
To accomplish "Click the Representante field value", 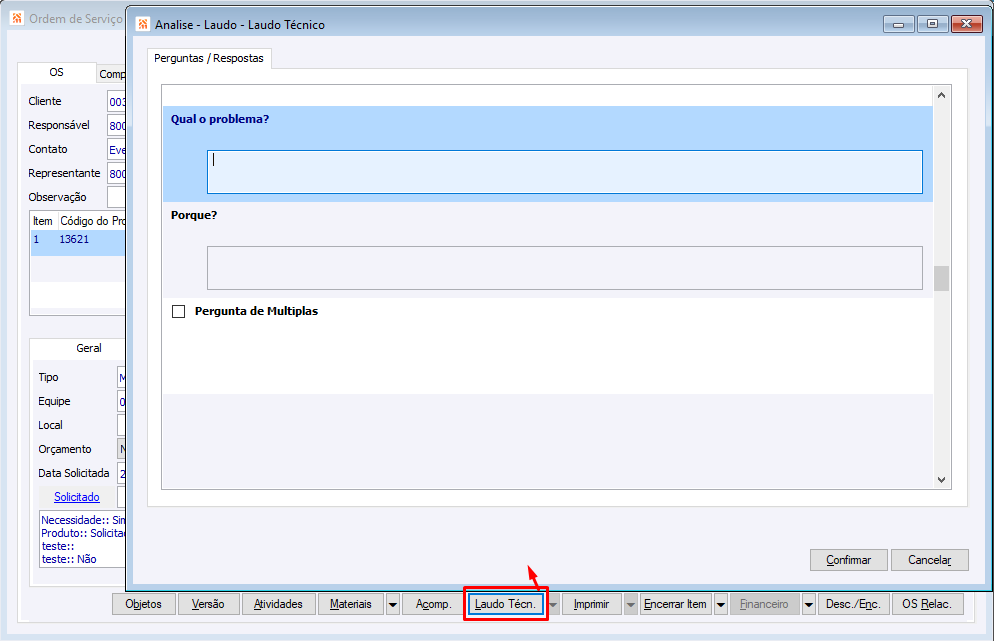I will 116,174.
